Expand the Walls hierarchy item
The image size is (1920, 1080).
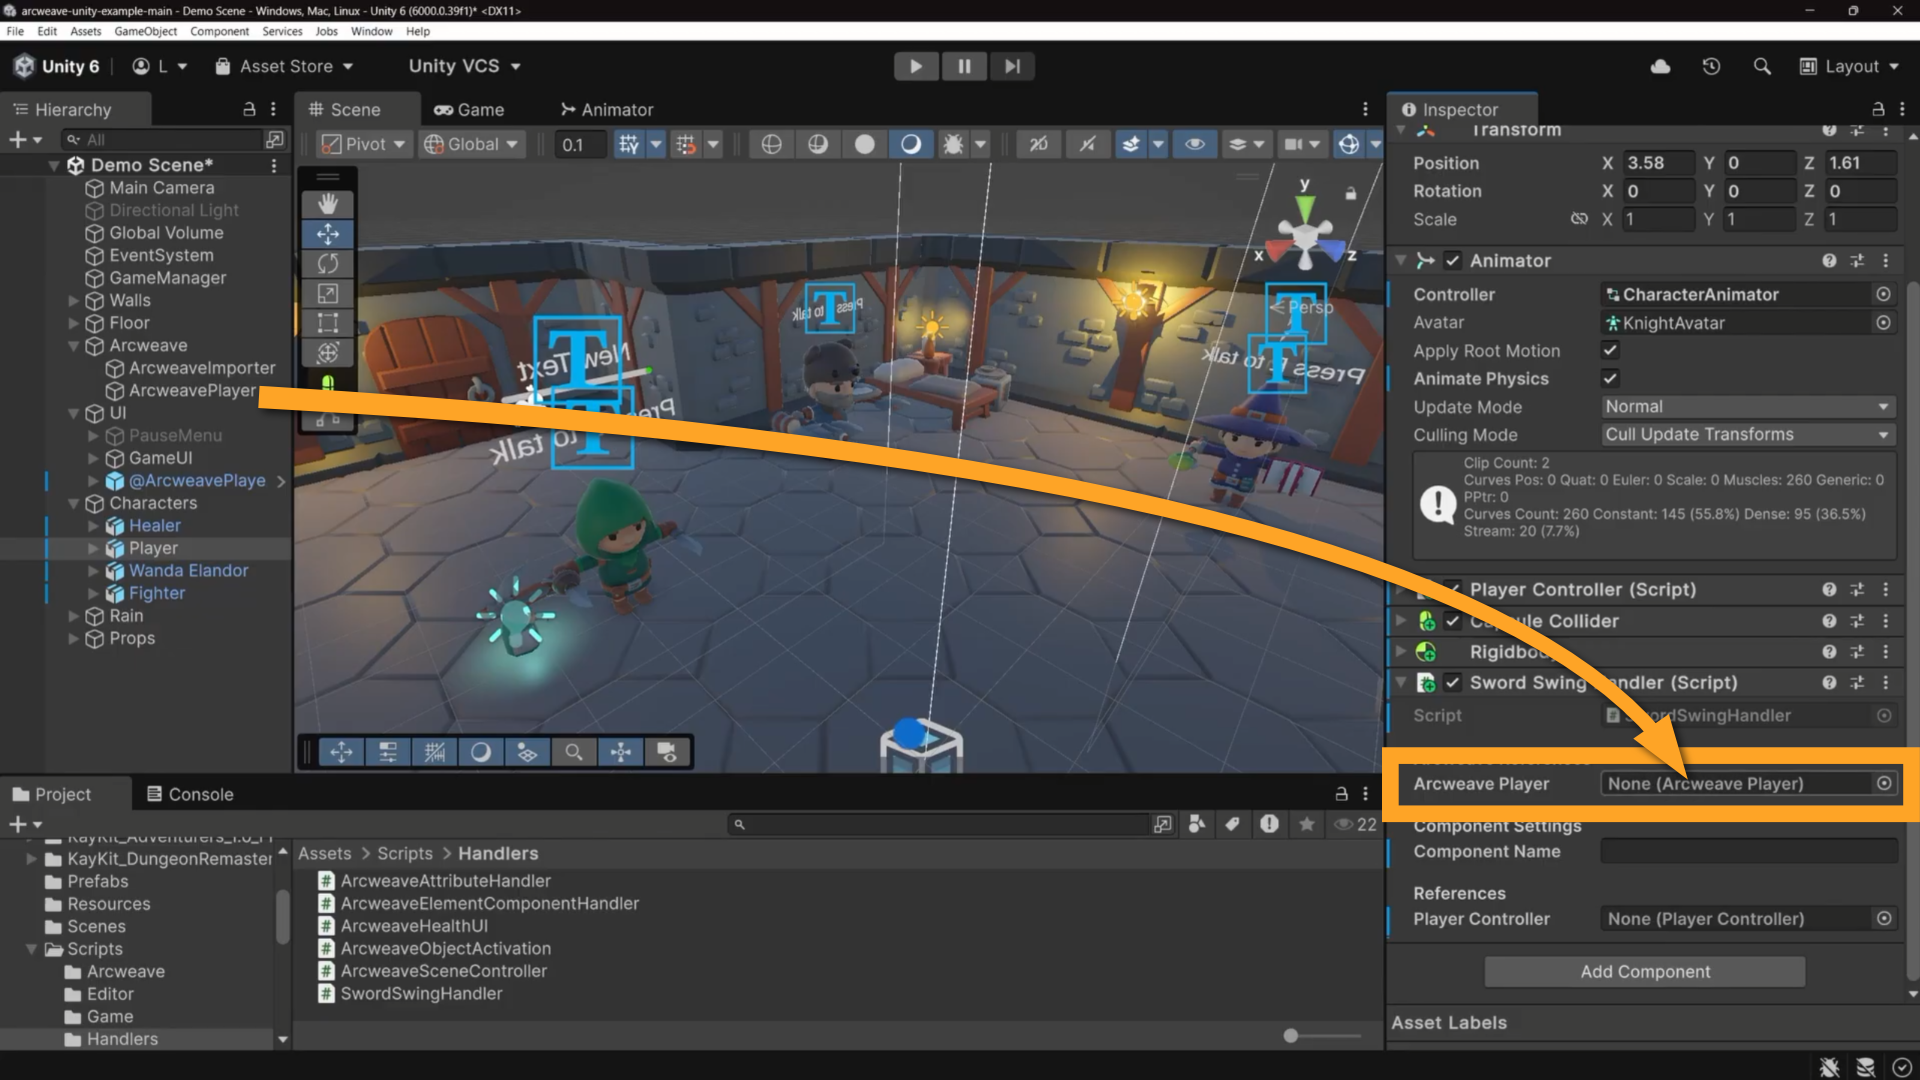(73, 300)
